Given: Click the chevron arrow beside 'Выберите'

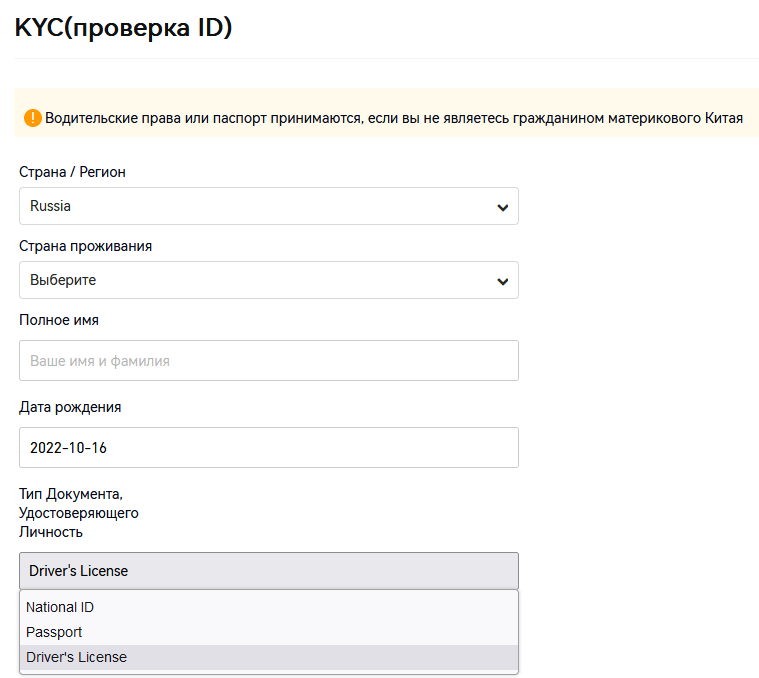Looking at the screenshot, I should click(502, 281).
